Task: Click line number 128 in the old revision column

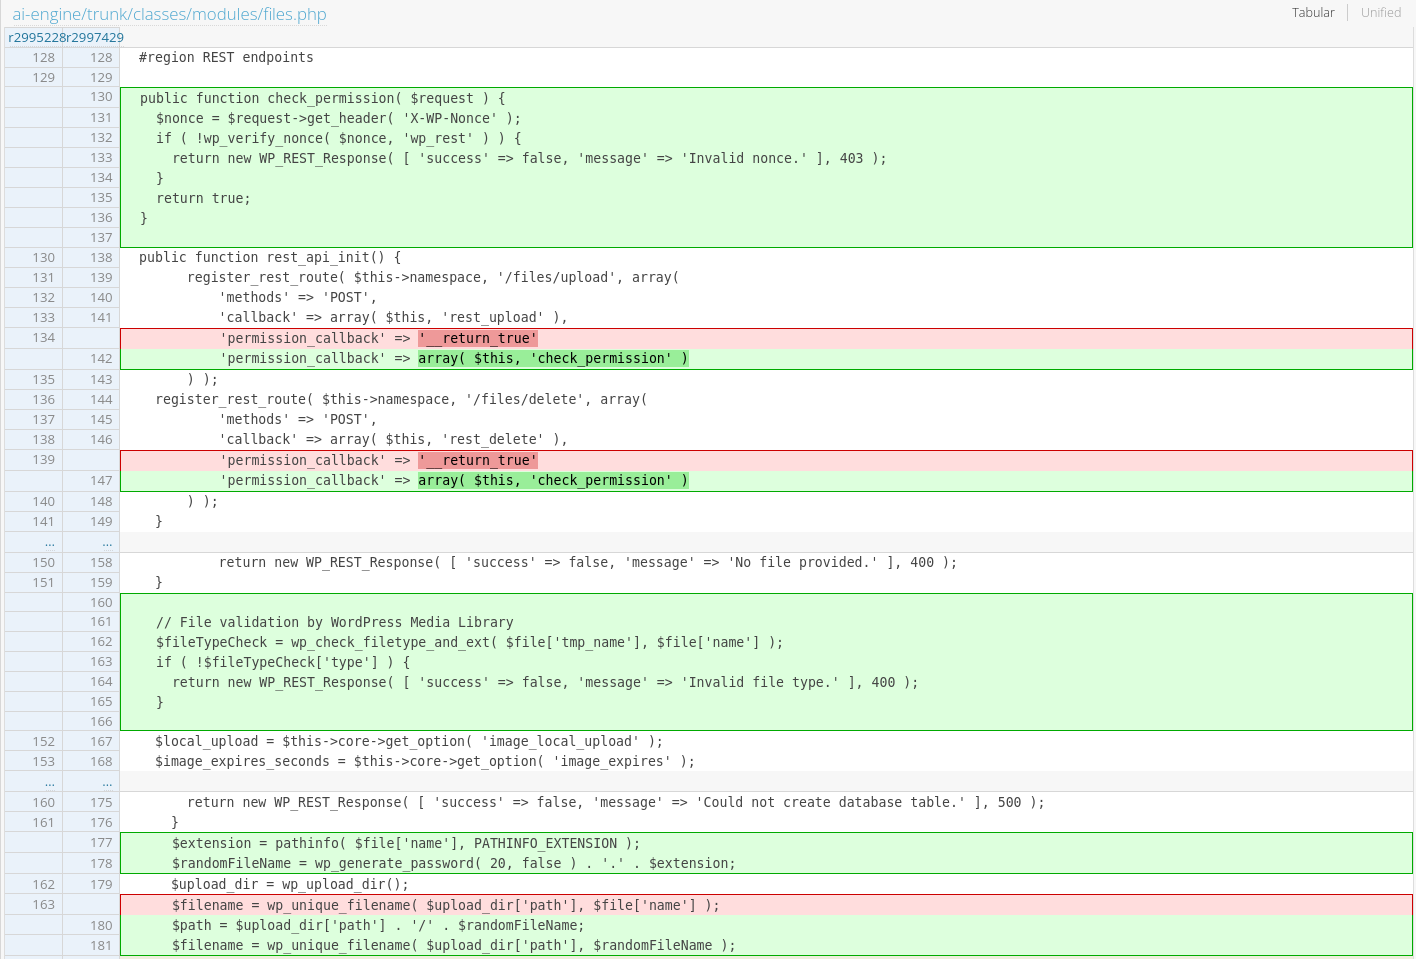Action: [44, 57]
